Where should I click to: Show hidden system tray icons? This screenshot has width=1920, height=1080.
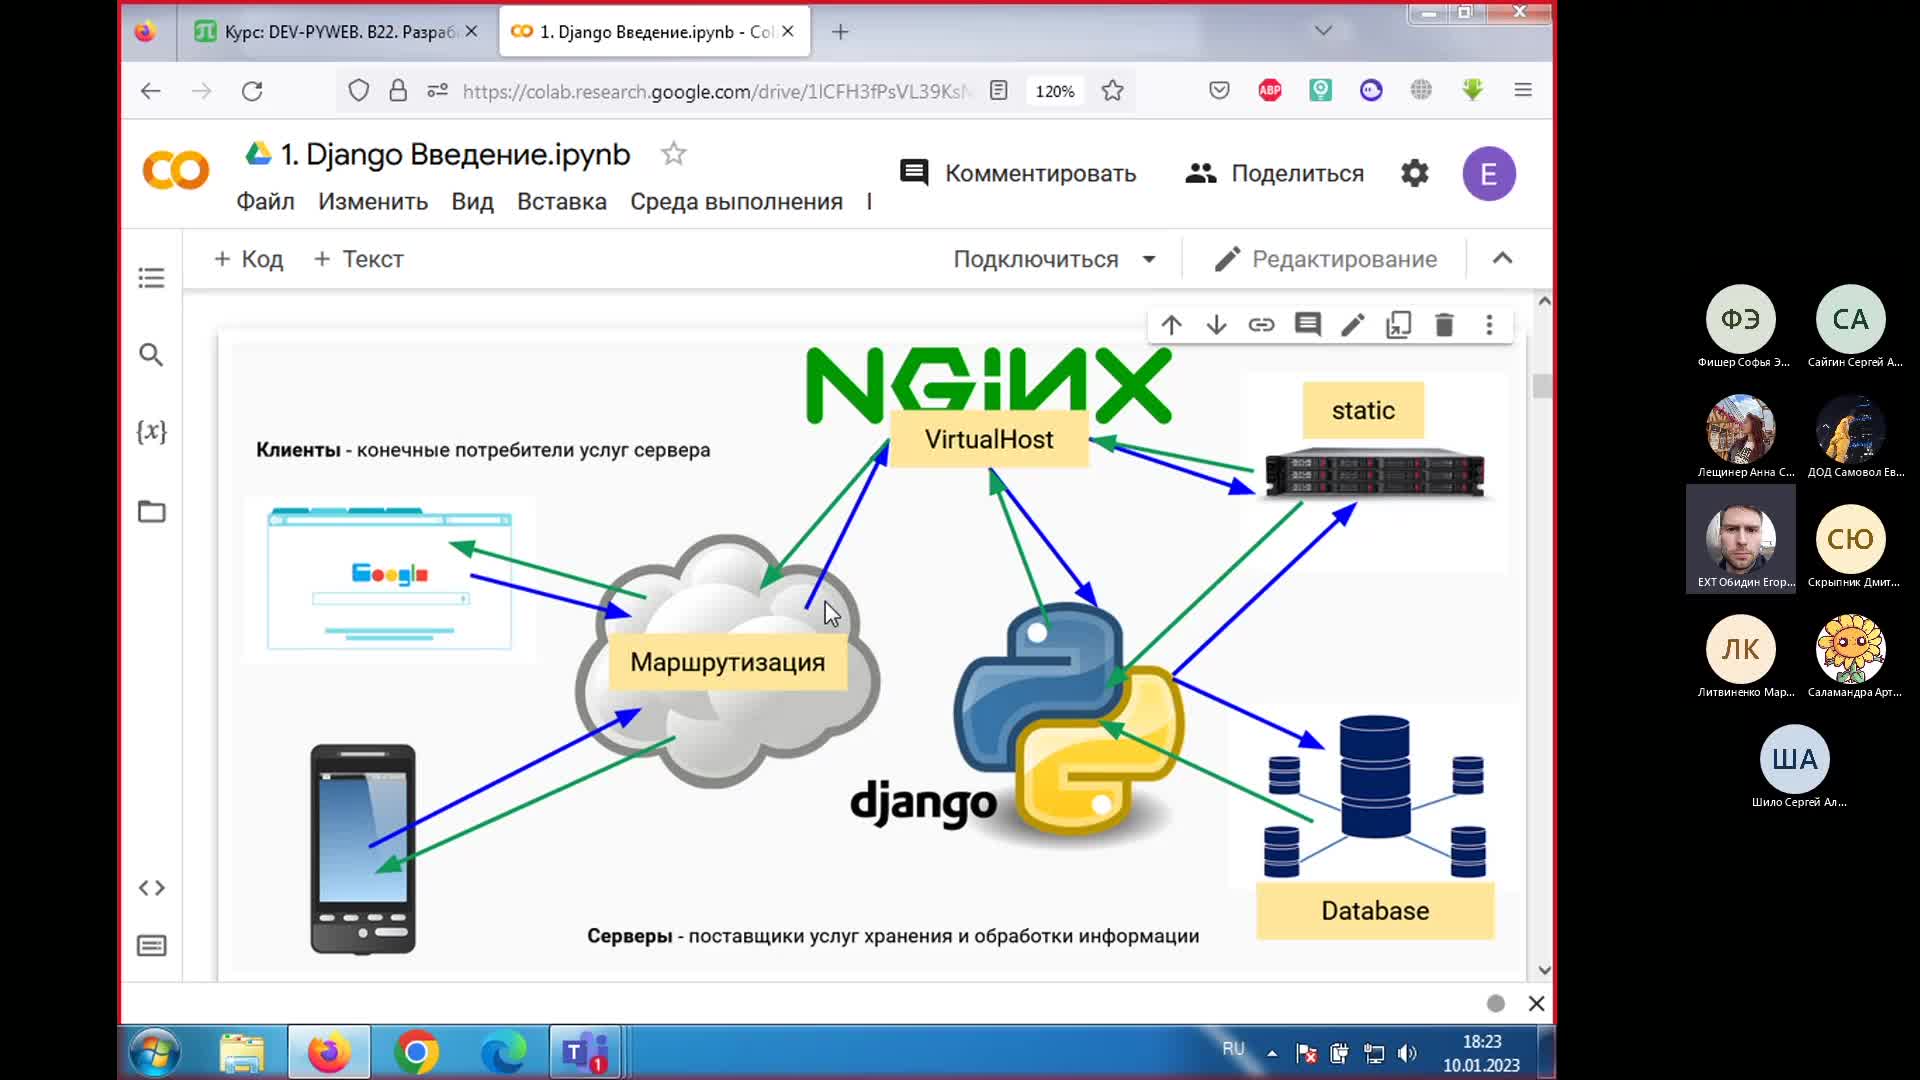point(1272,1053)
